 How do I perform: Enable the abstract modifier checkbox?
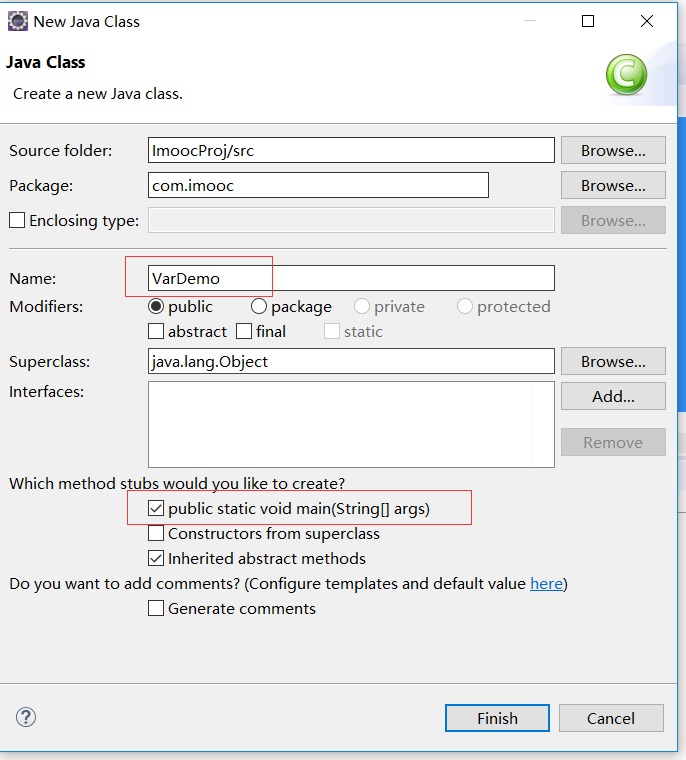pyautogui.click(x=156, y=332)
